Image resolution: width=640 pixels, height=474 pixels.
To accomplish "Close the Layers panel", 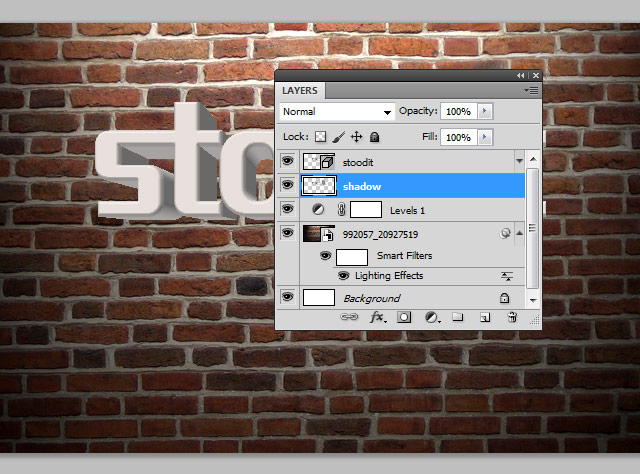I will (536, 76).
